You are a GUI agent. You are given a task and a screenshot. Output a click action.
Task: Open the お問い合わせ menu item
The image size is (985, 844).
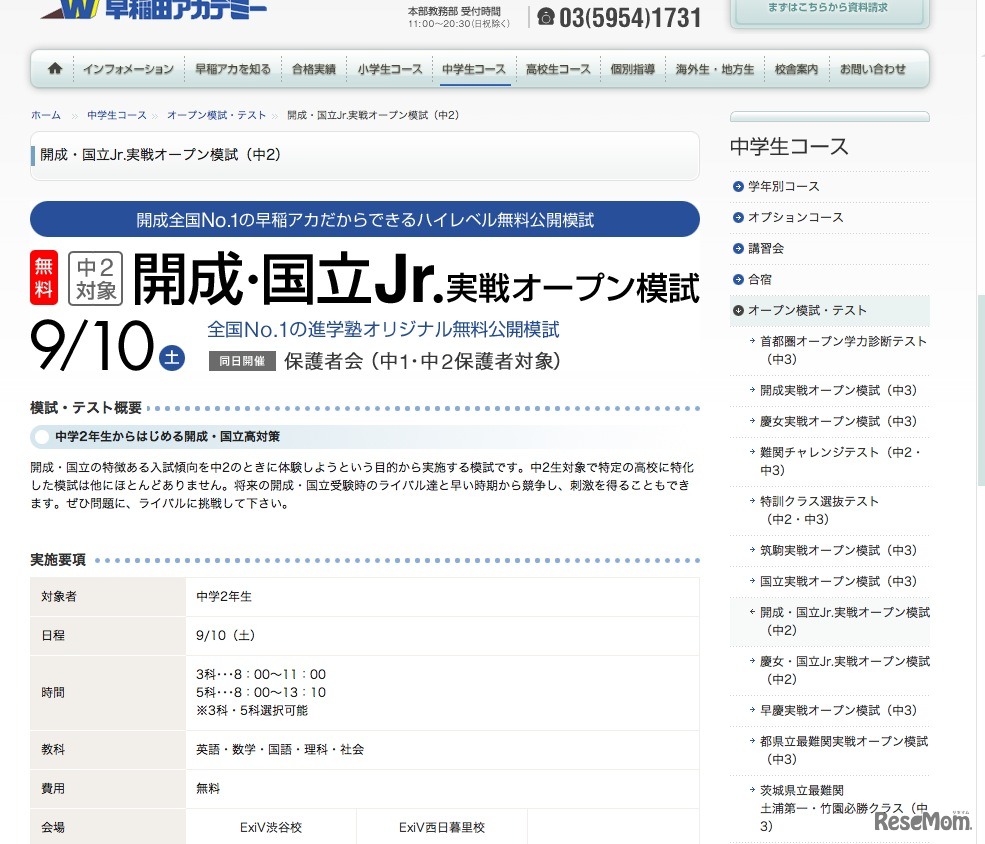tap(875, 69)
